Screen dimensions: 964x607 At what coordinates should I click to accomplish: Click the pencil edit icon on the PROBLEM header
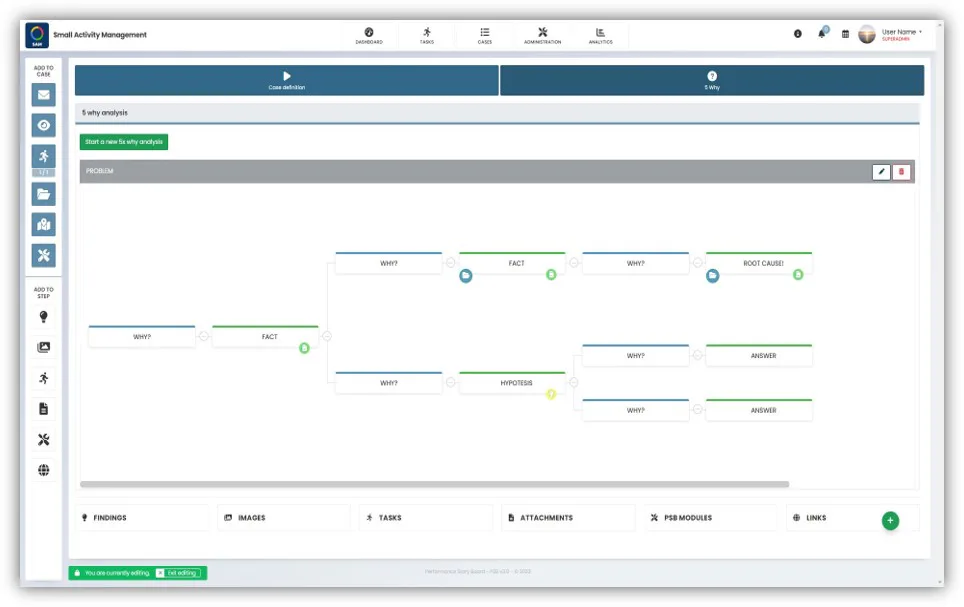coord(880,171)
